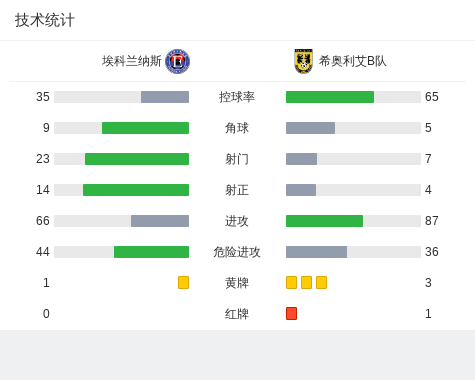Open the 埃科兰纳斯 team name link
This screenshot has width=475, height=380.
(x=132, y=61)
